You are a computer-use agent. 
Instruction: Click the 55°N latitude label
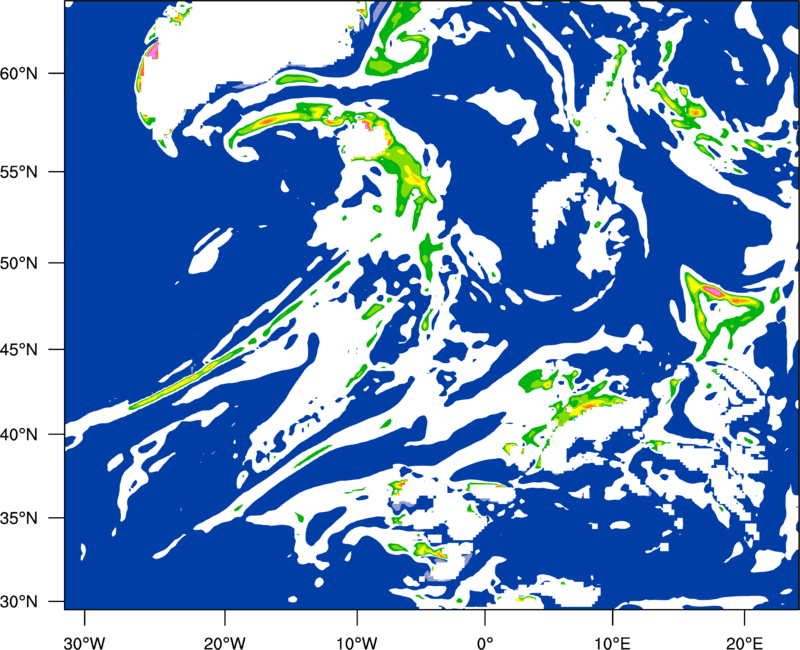click(19, 172)
